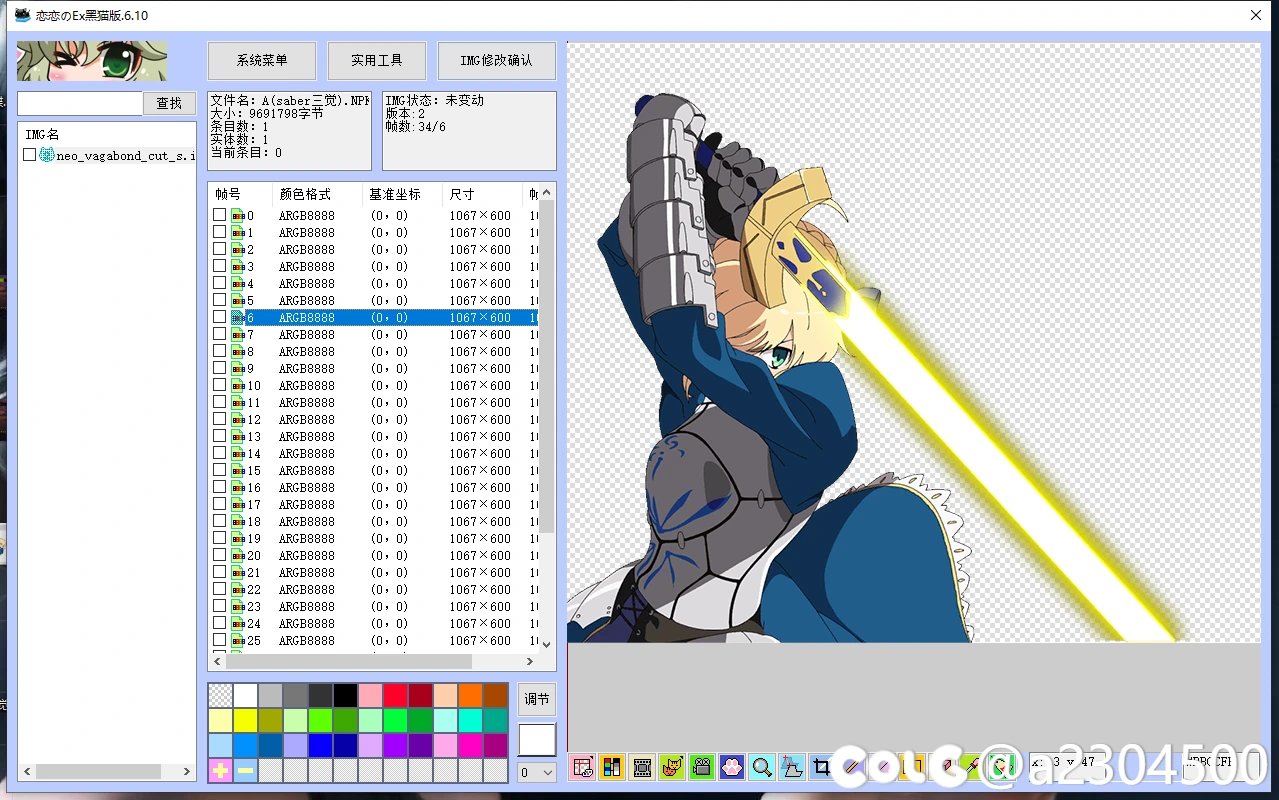
Task: Select neo_vagabond_cut_s.i in IMG list
Action: click(126, 156)
